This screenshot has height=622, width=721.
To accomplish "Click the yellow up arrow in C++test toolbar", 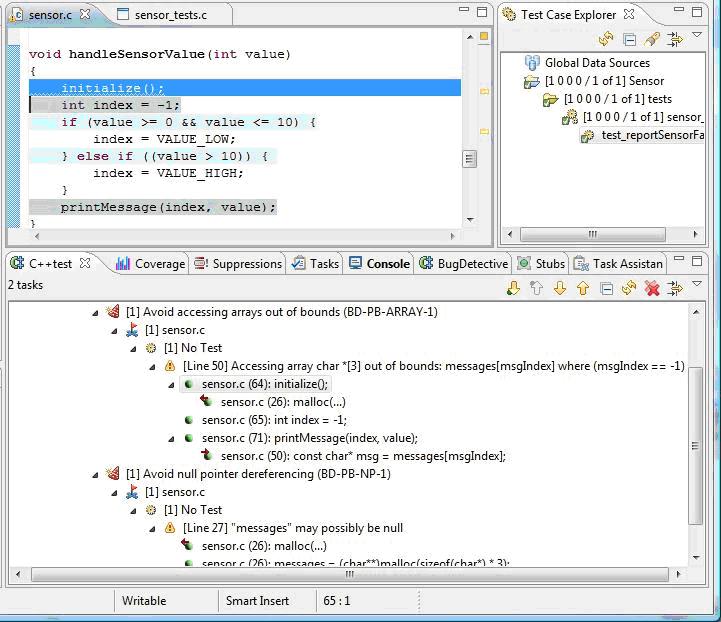I will click(583, 288).
